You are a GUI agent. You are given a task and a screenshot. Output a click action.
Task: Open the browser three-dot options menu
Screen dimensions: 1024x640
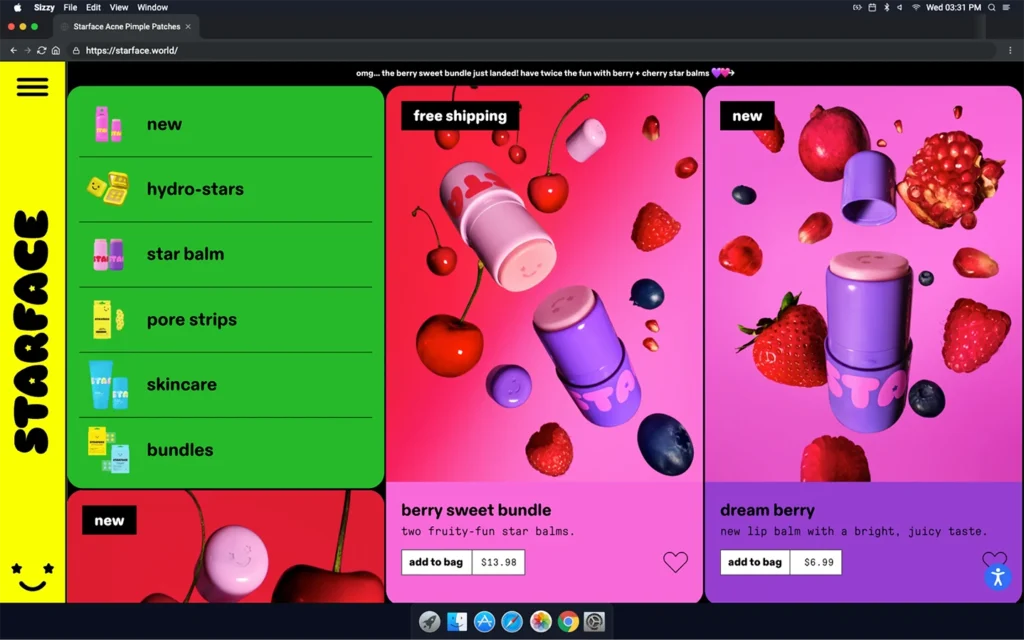[x=1011, y=50]
